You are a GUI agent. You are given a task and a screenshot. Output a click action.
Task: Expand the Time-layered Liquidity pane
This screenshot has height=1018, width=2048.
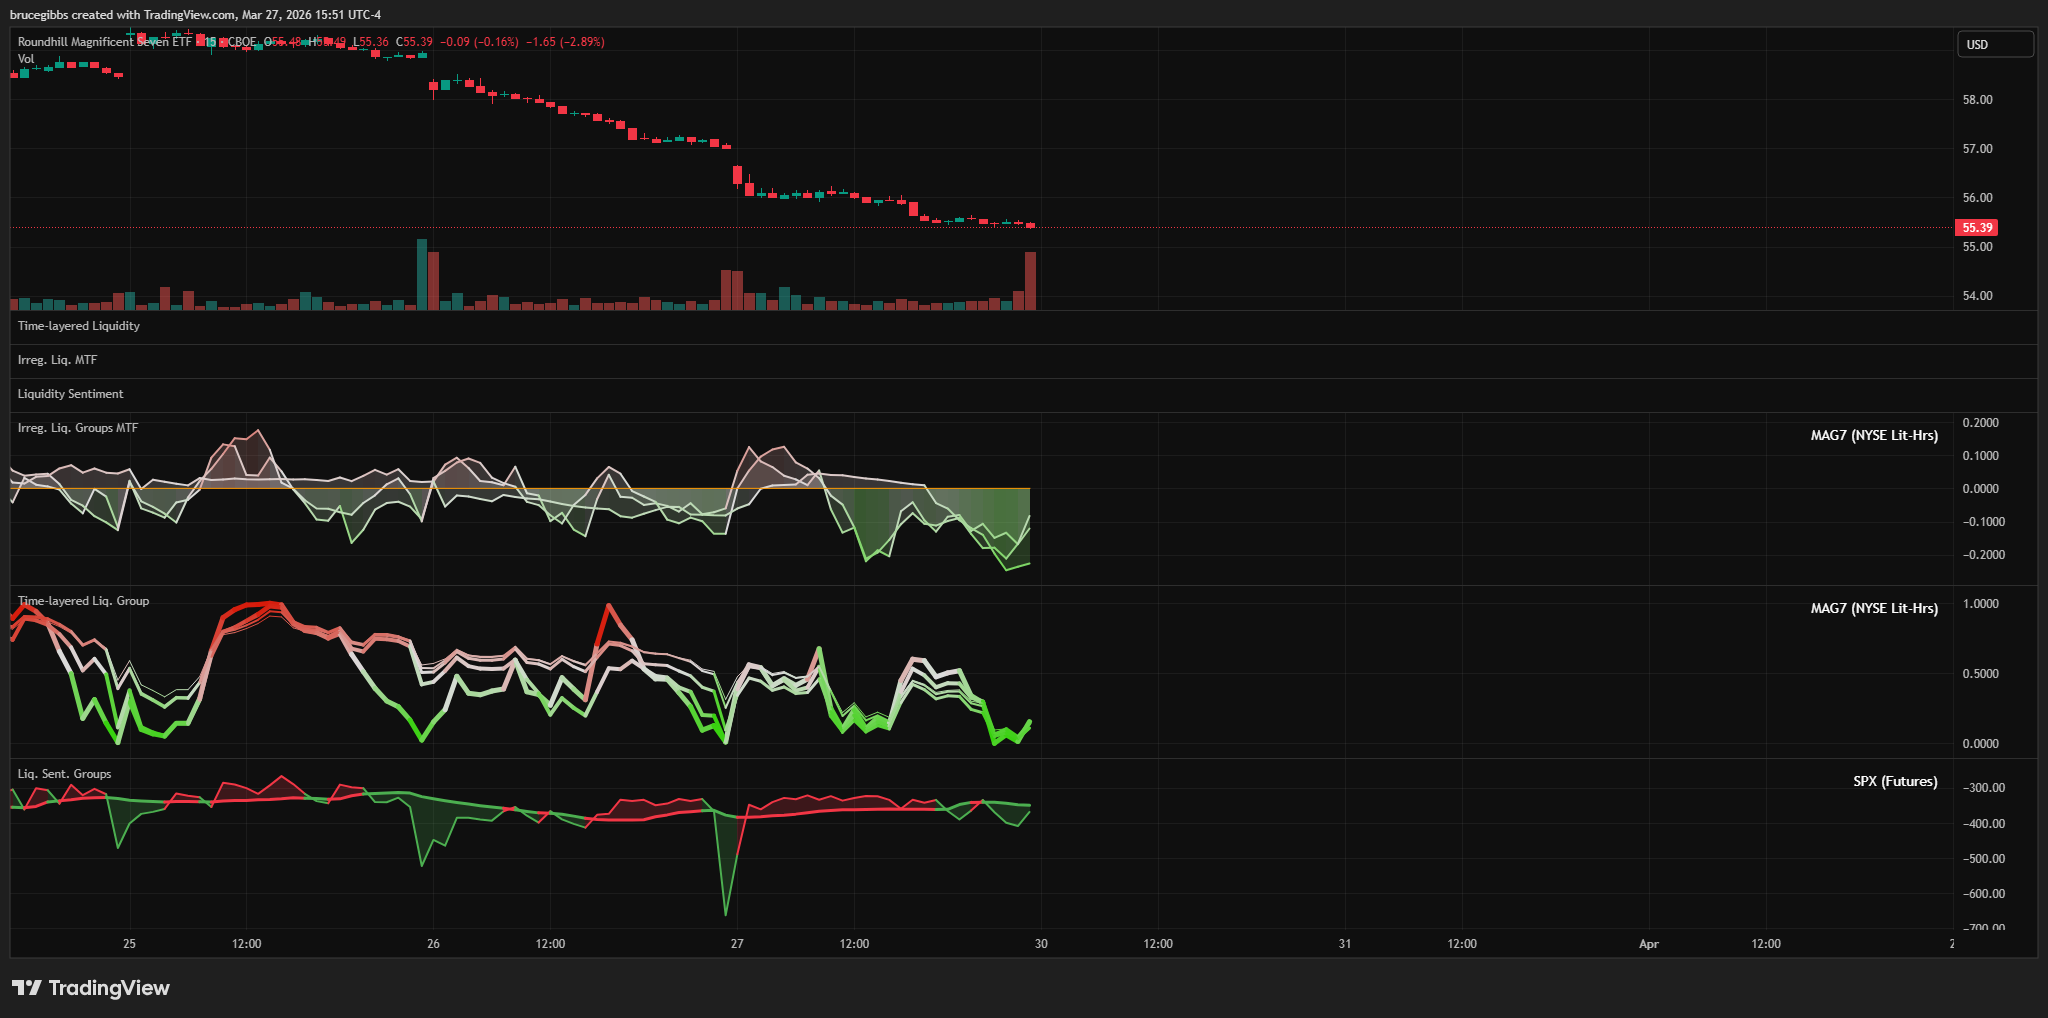pos(79,326)
